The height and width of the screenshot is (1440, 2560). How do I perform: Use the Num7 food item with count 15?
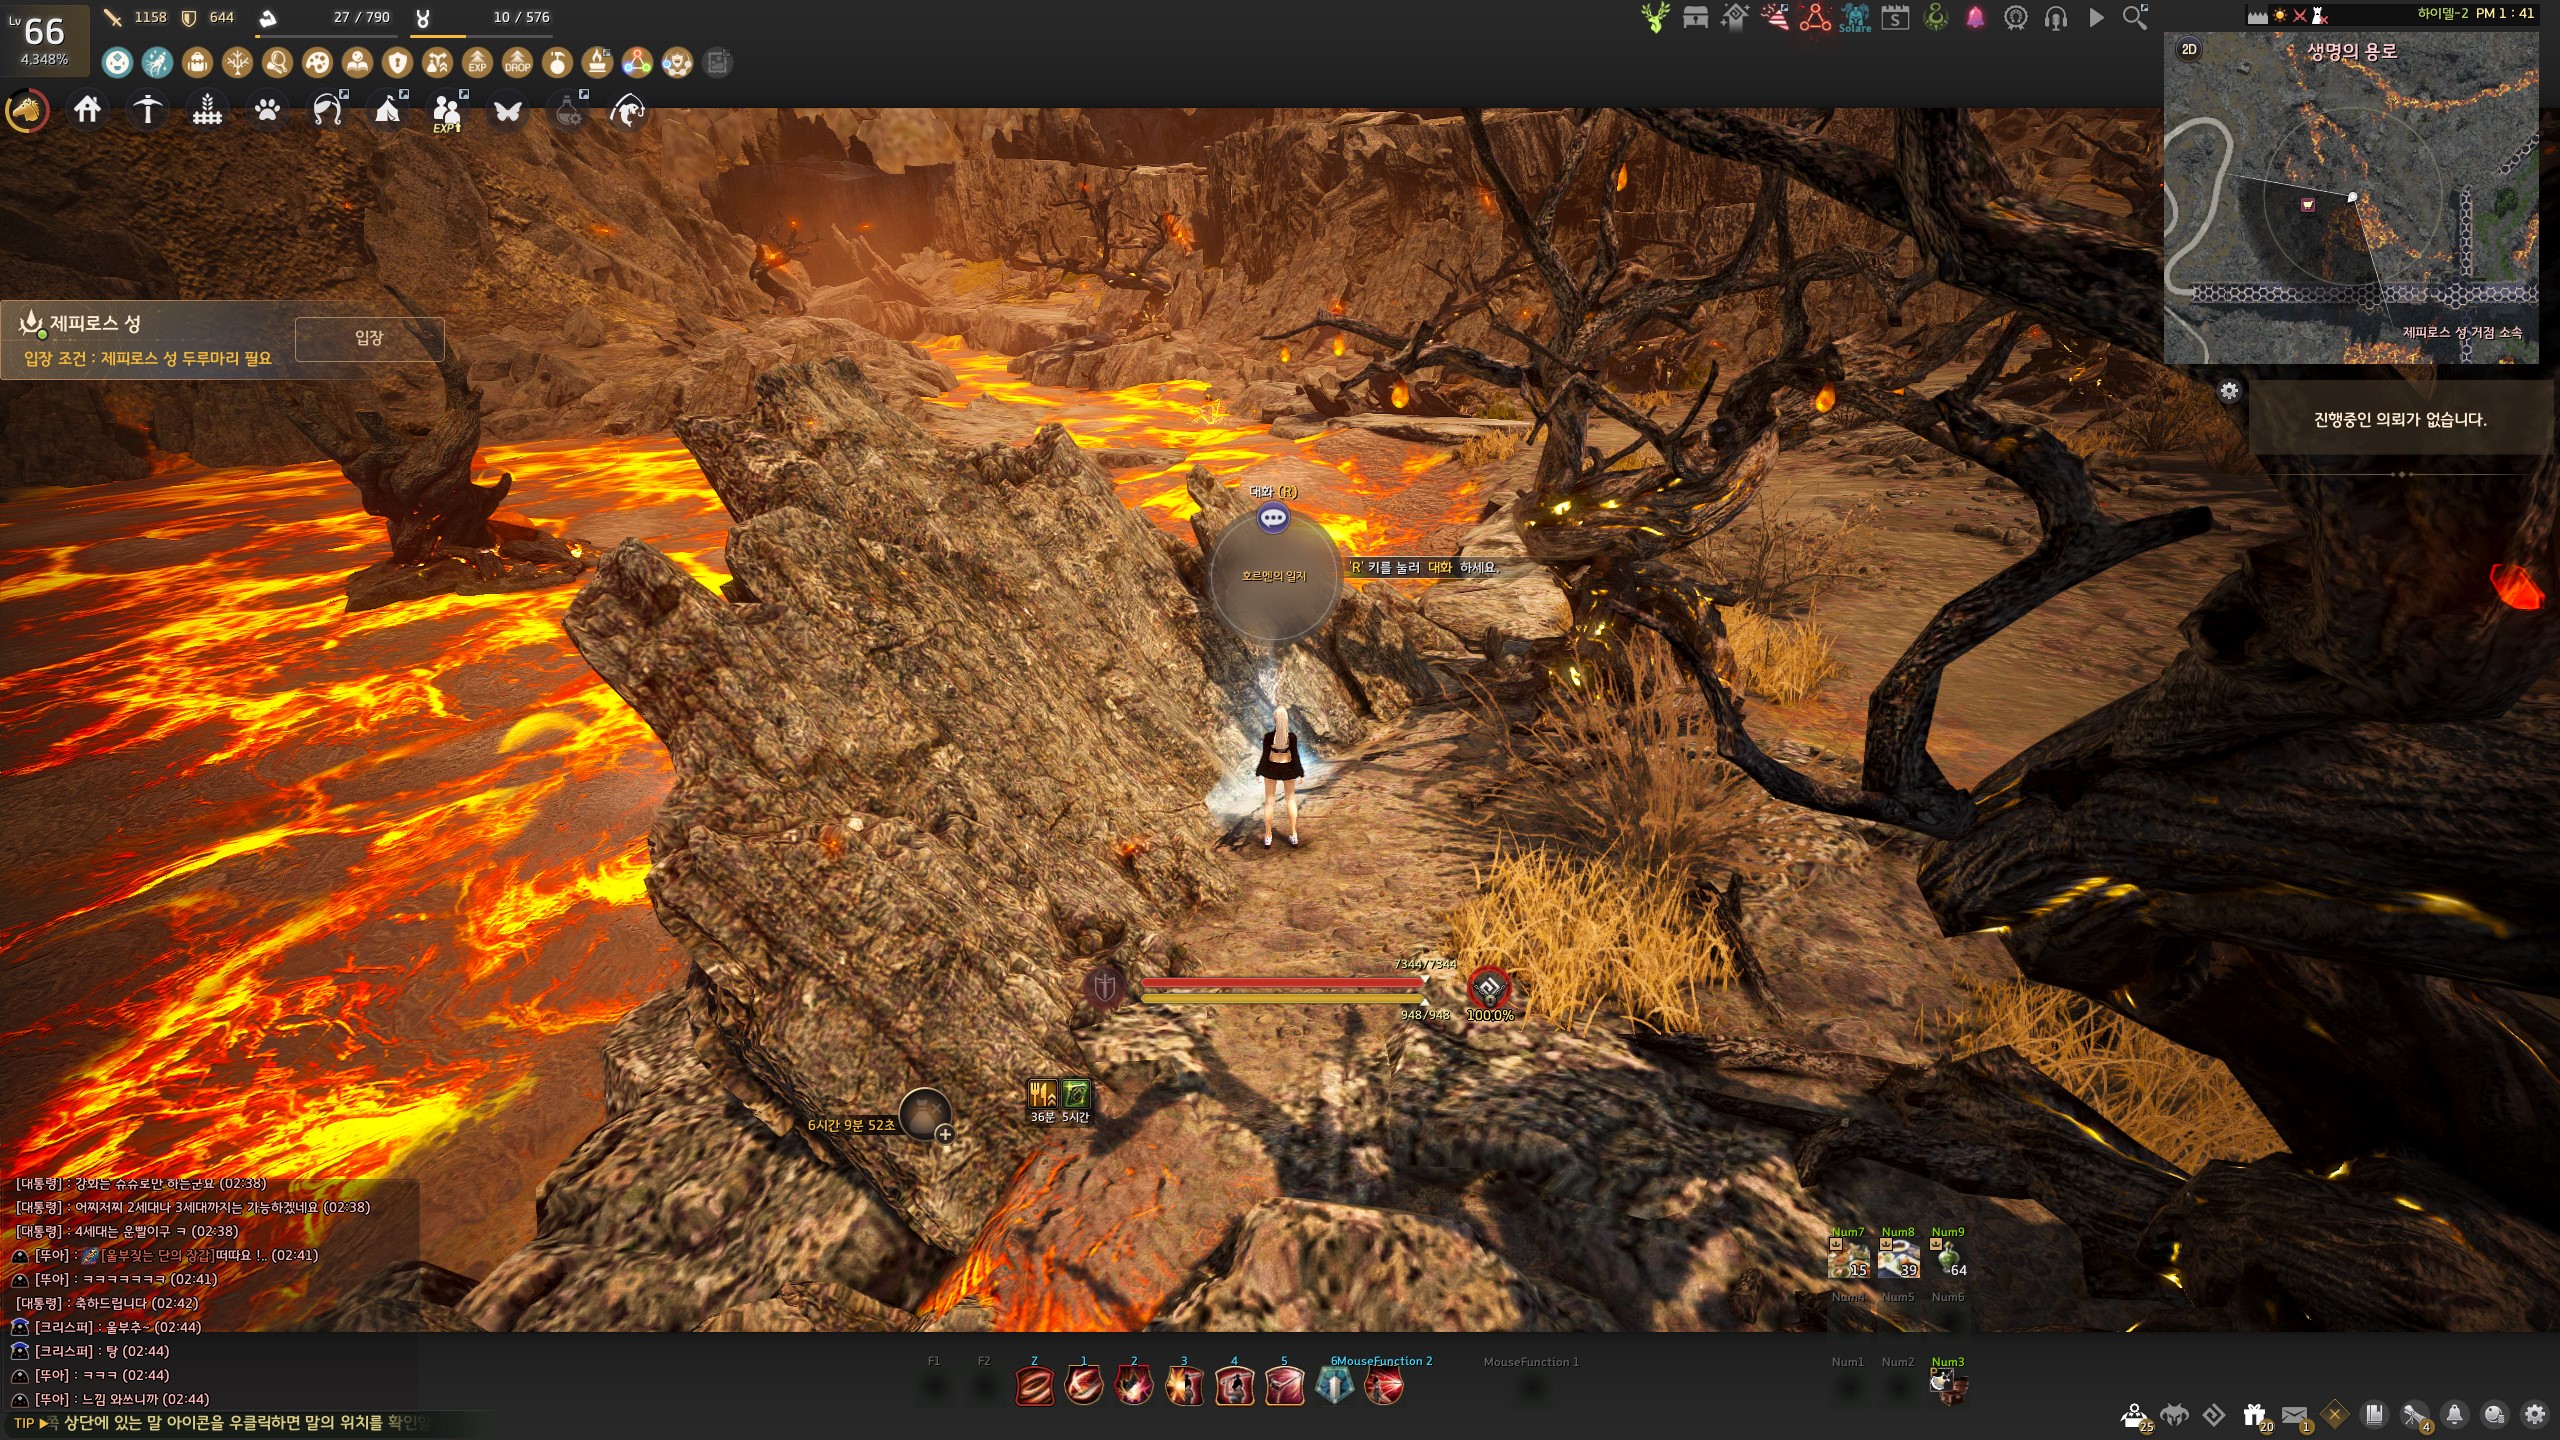(x=1848, y=1259)
